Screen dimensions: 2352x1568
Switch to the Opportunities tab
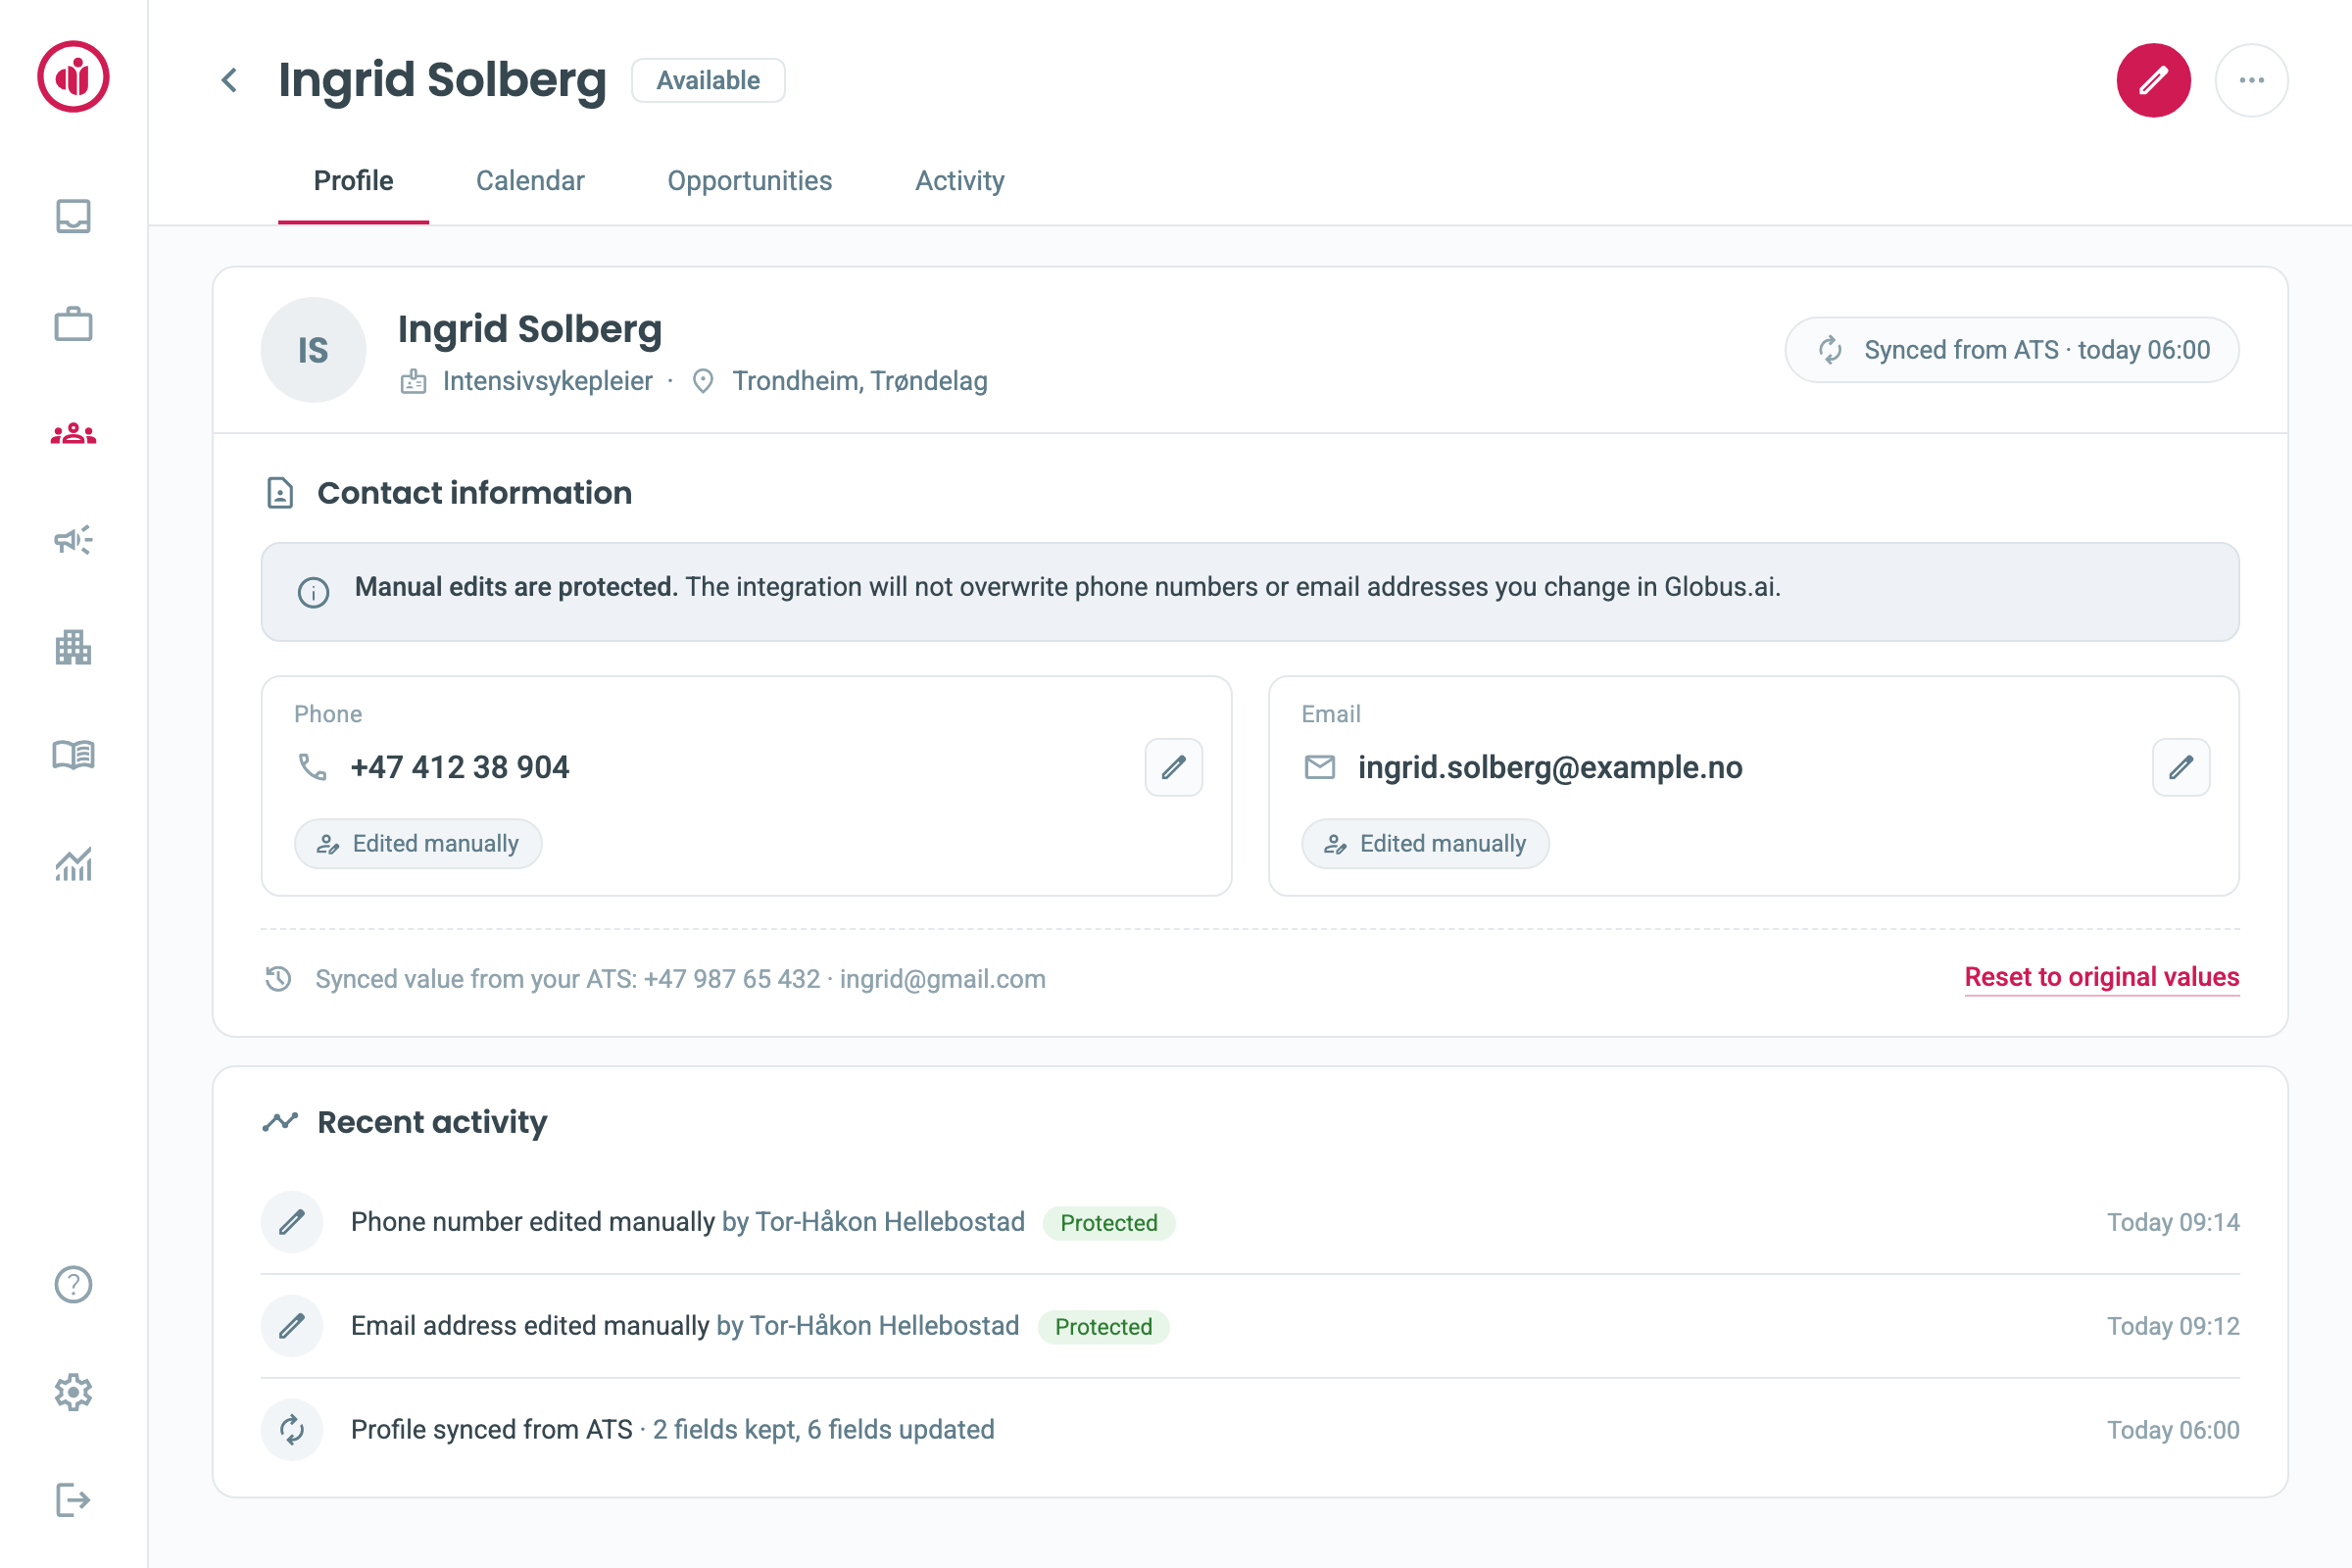[x=750, y=181]
